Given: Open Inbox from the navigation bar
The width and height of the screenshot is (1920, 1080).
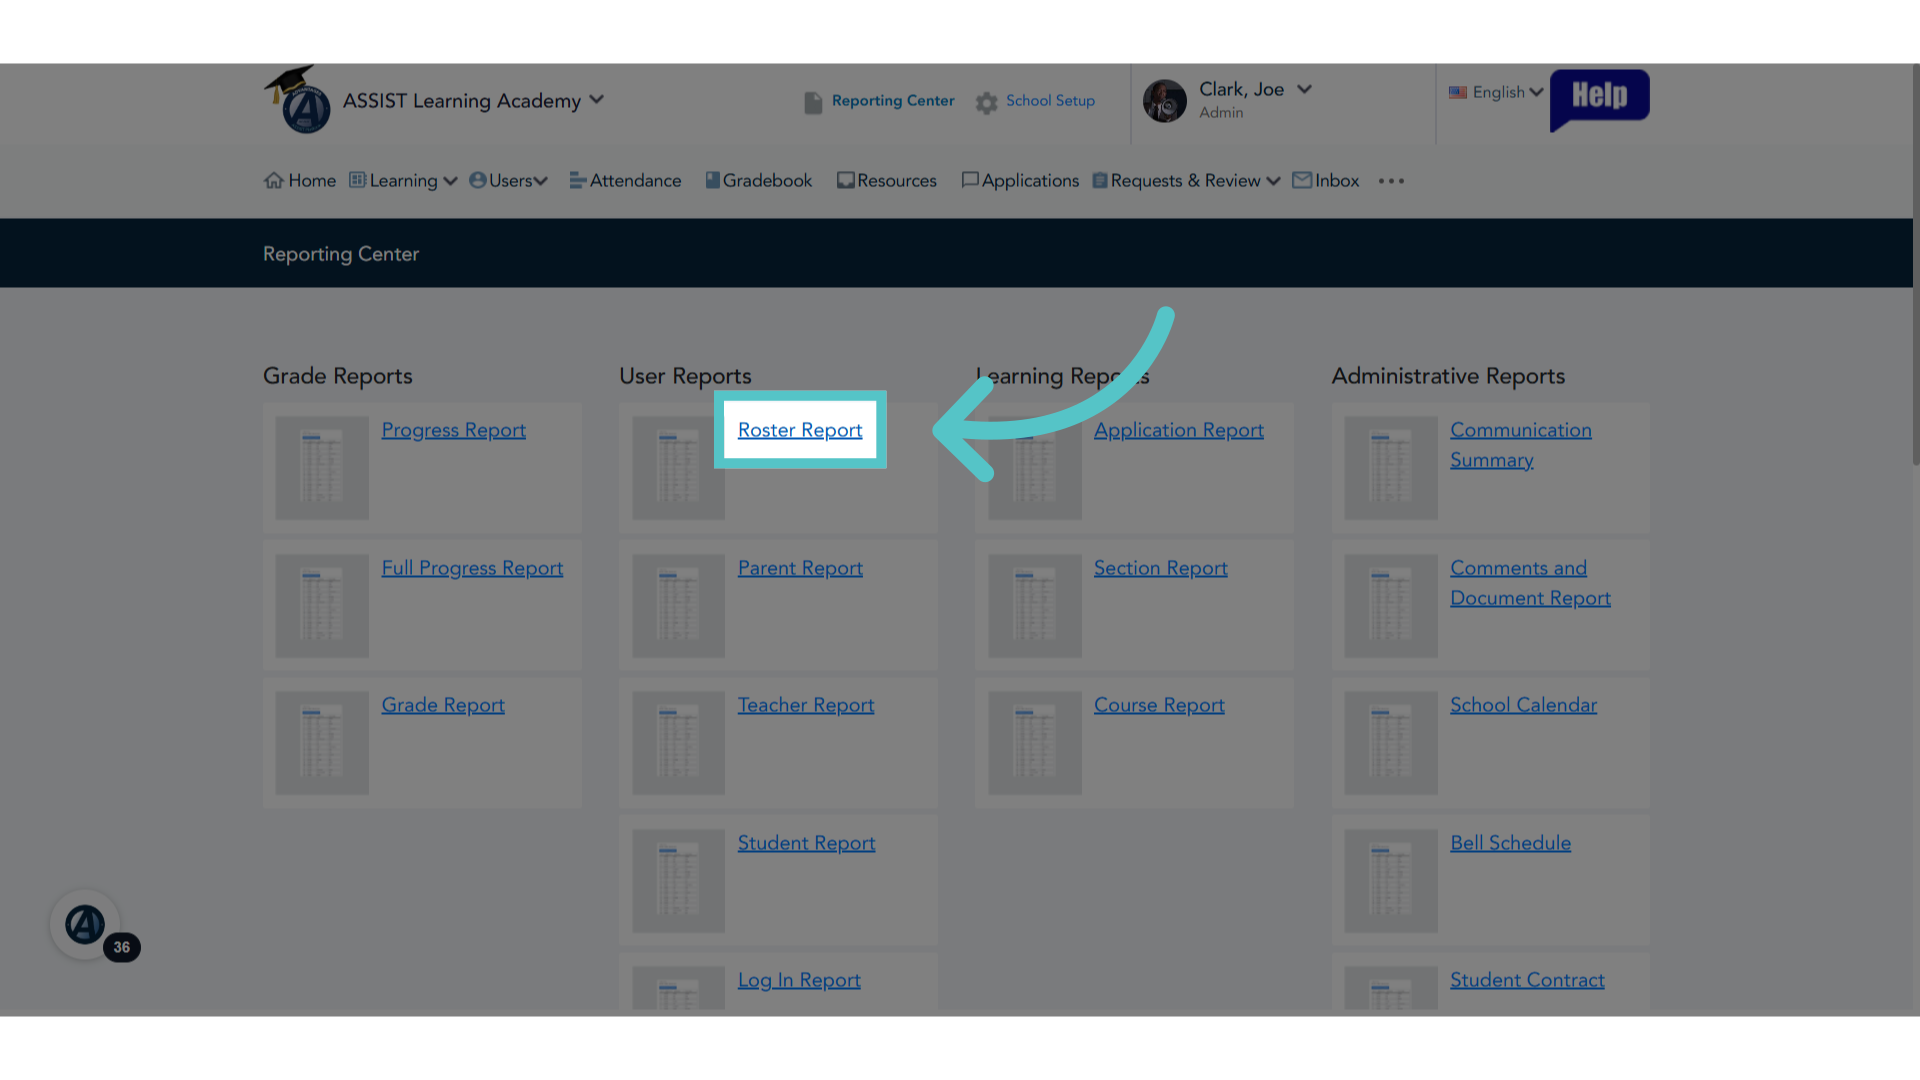Looking at the screenshot, I should (x=1326, y=180).
